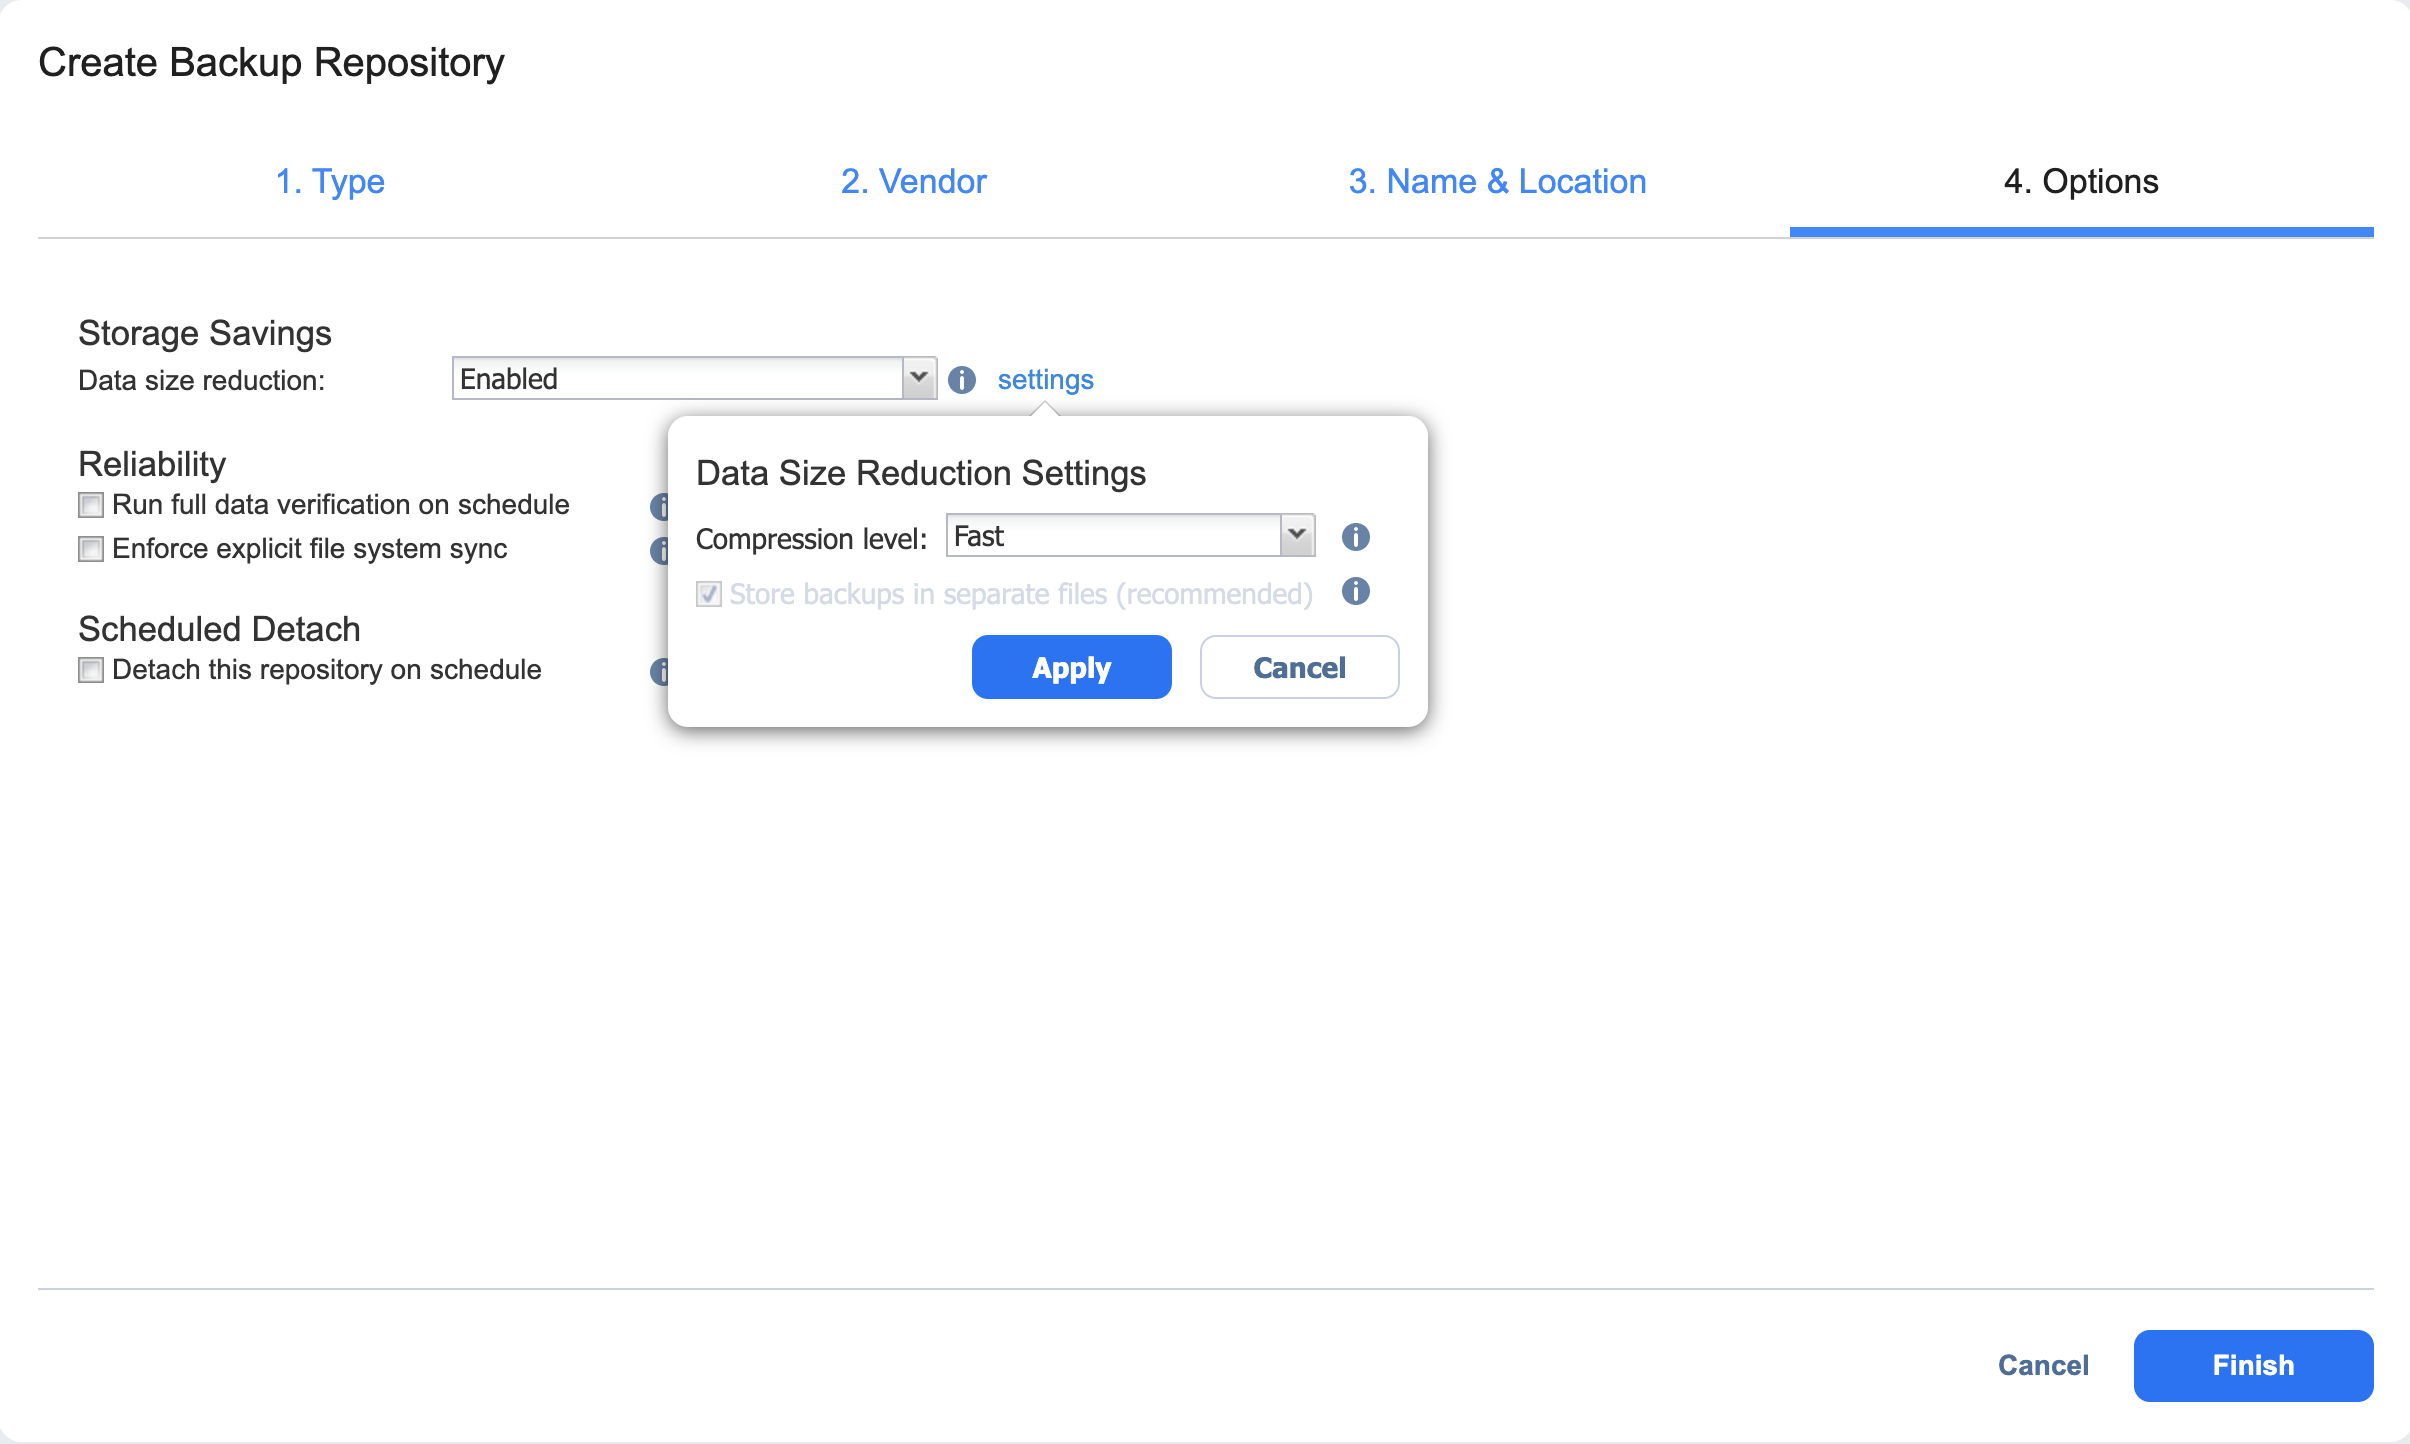Go to the 1. Type step tab

[x=330, y=181]
